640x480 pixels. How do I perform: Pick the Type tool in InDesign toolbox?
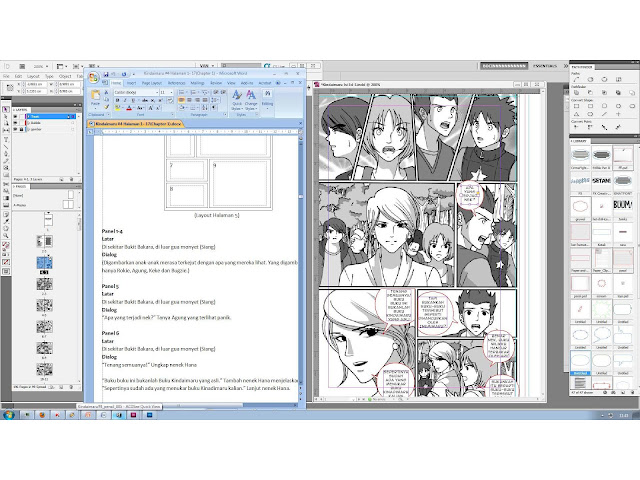point(6,139)
